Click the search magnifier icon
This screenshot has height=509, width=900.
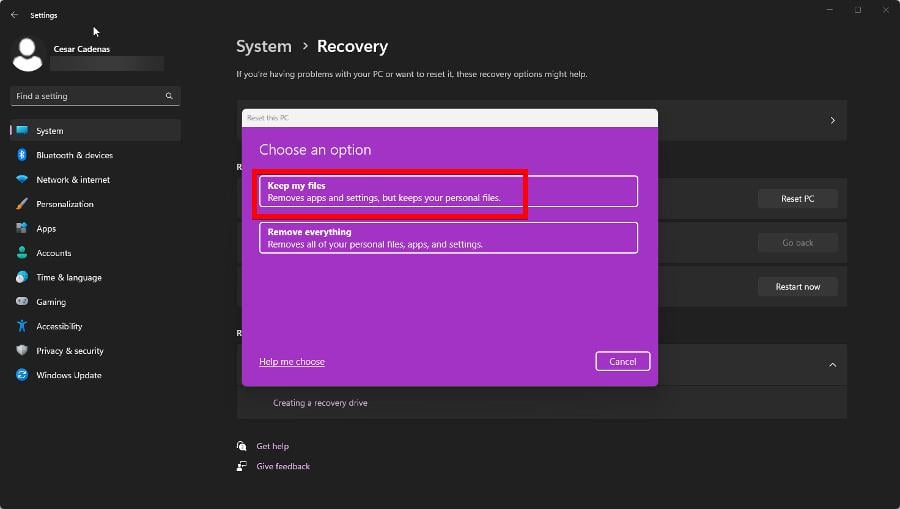click(169, 96)
